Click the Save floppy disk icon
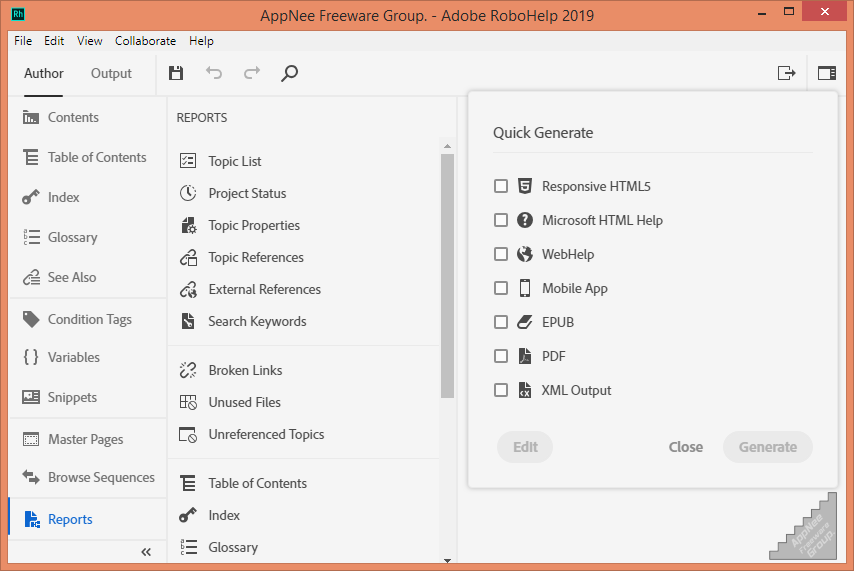This screenshot has height=571, width=854. tap(176, 73)
